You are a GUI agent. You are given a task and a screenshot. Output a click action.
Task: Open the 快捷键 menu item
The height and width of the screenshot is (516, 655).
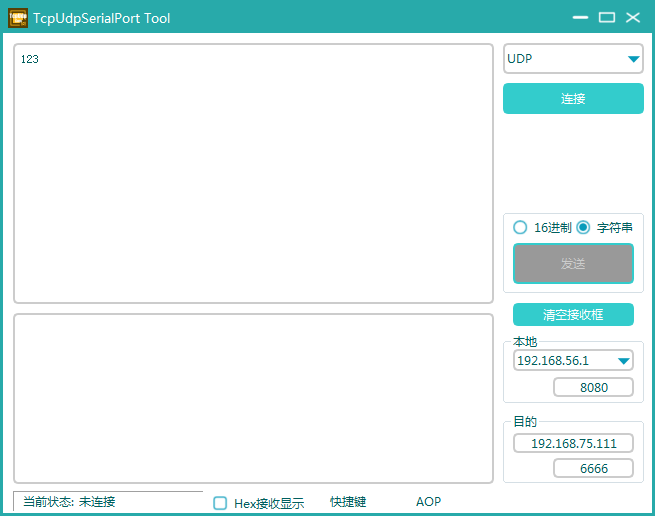348,502
